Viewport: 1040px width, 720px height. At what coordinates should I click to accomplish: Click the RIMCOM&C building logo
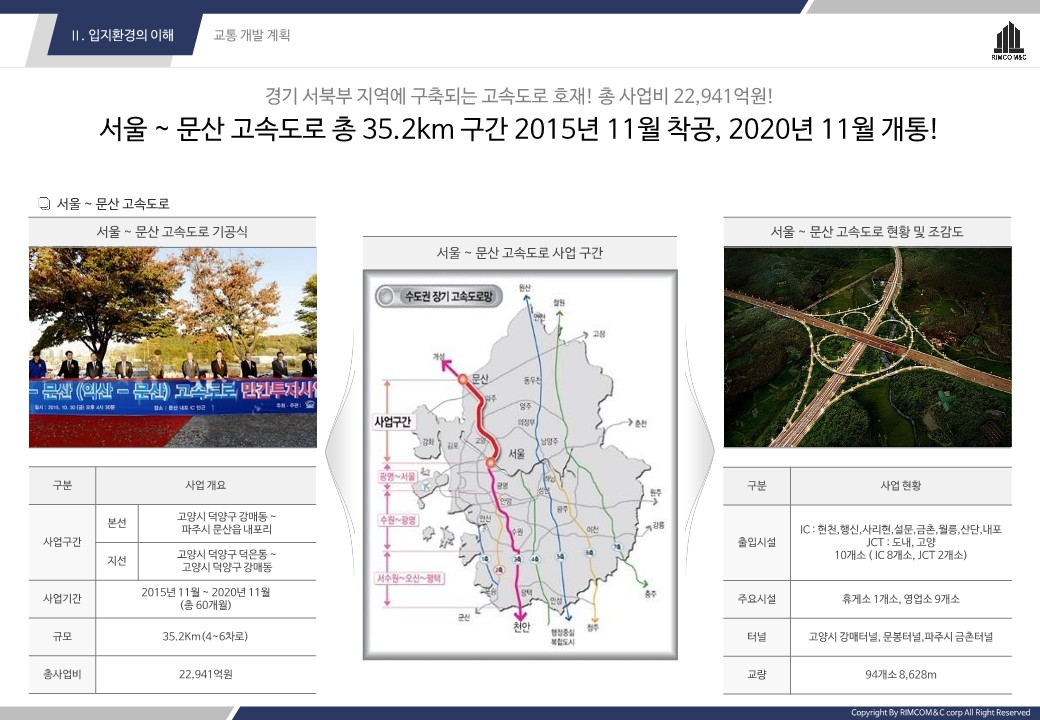coord(1008,40)
